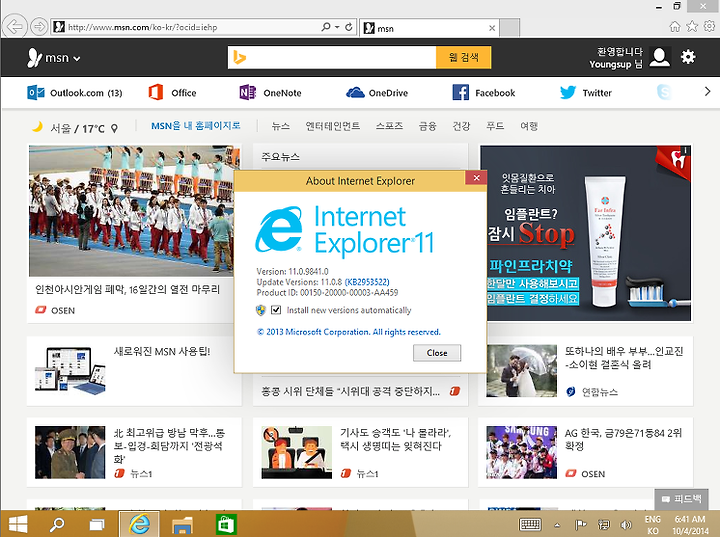Screen dimensions: 720x537
Task: Click the user profile avatar icon
Action: 660,57
